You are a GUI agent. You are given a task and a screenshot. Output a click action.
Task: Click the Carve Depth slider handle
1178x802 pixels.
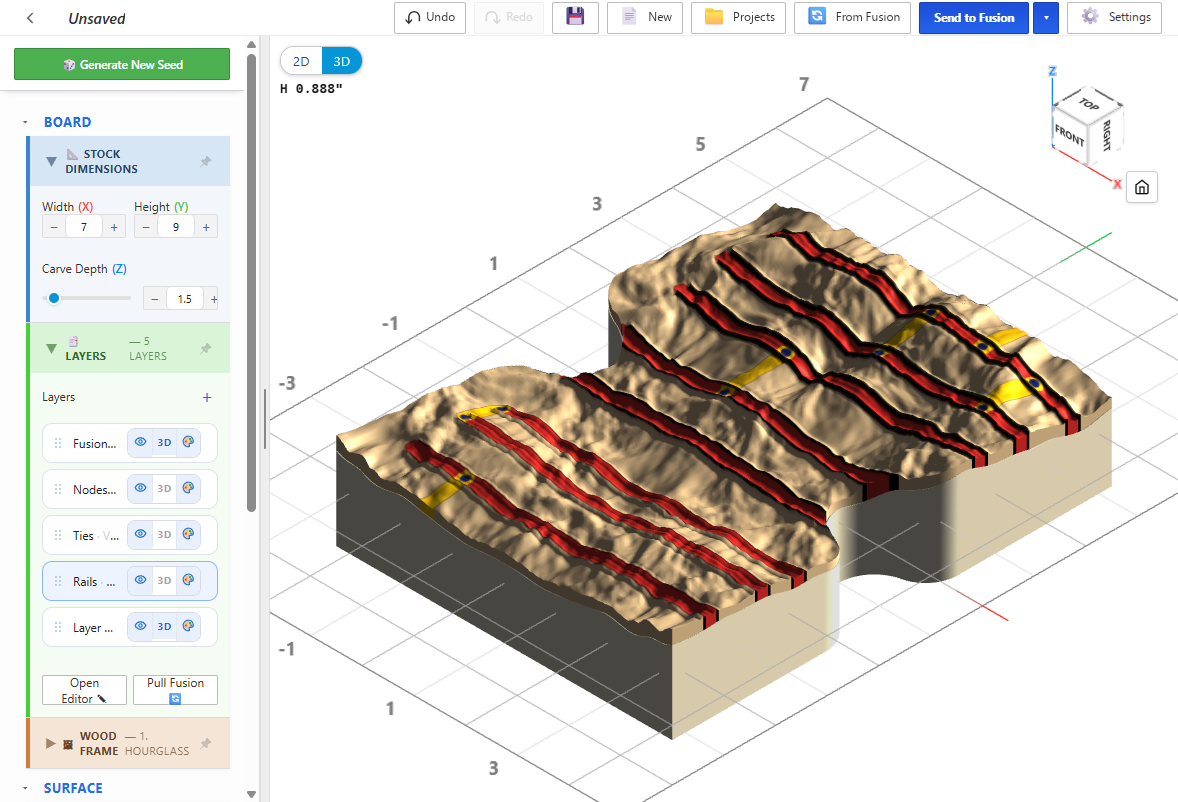(53, 298)
